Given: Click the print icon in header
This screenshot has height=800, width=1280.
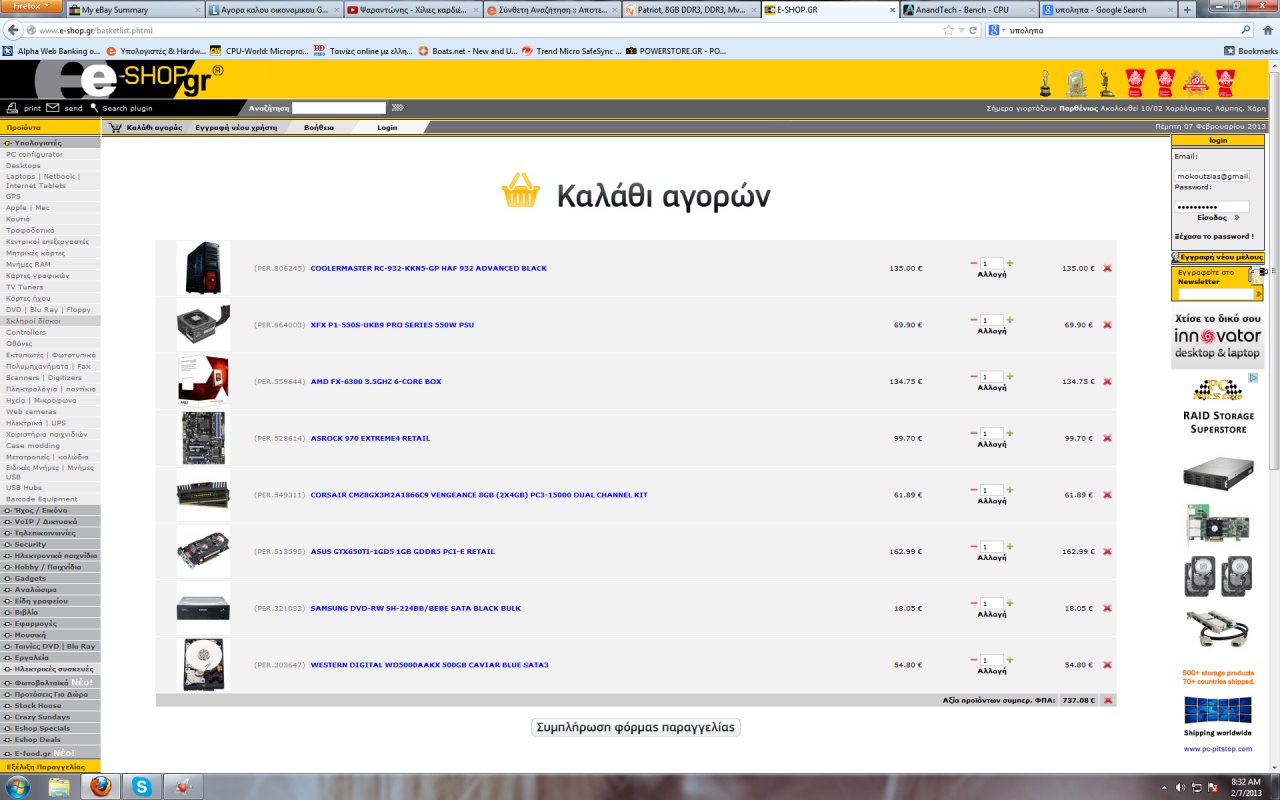Looking at the screenshot, I should click(x=12, y=108).
